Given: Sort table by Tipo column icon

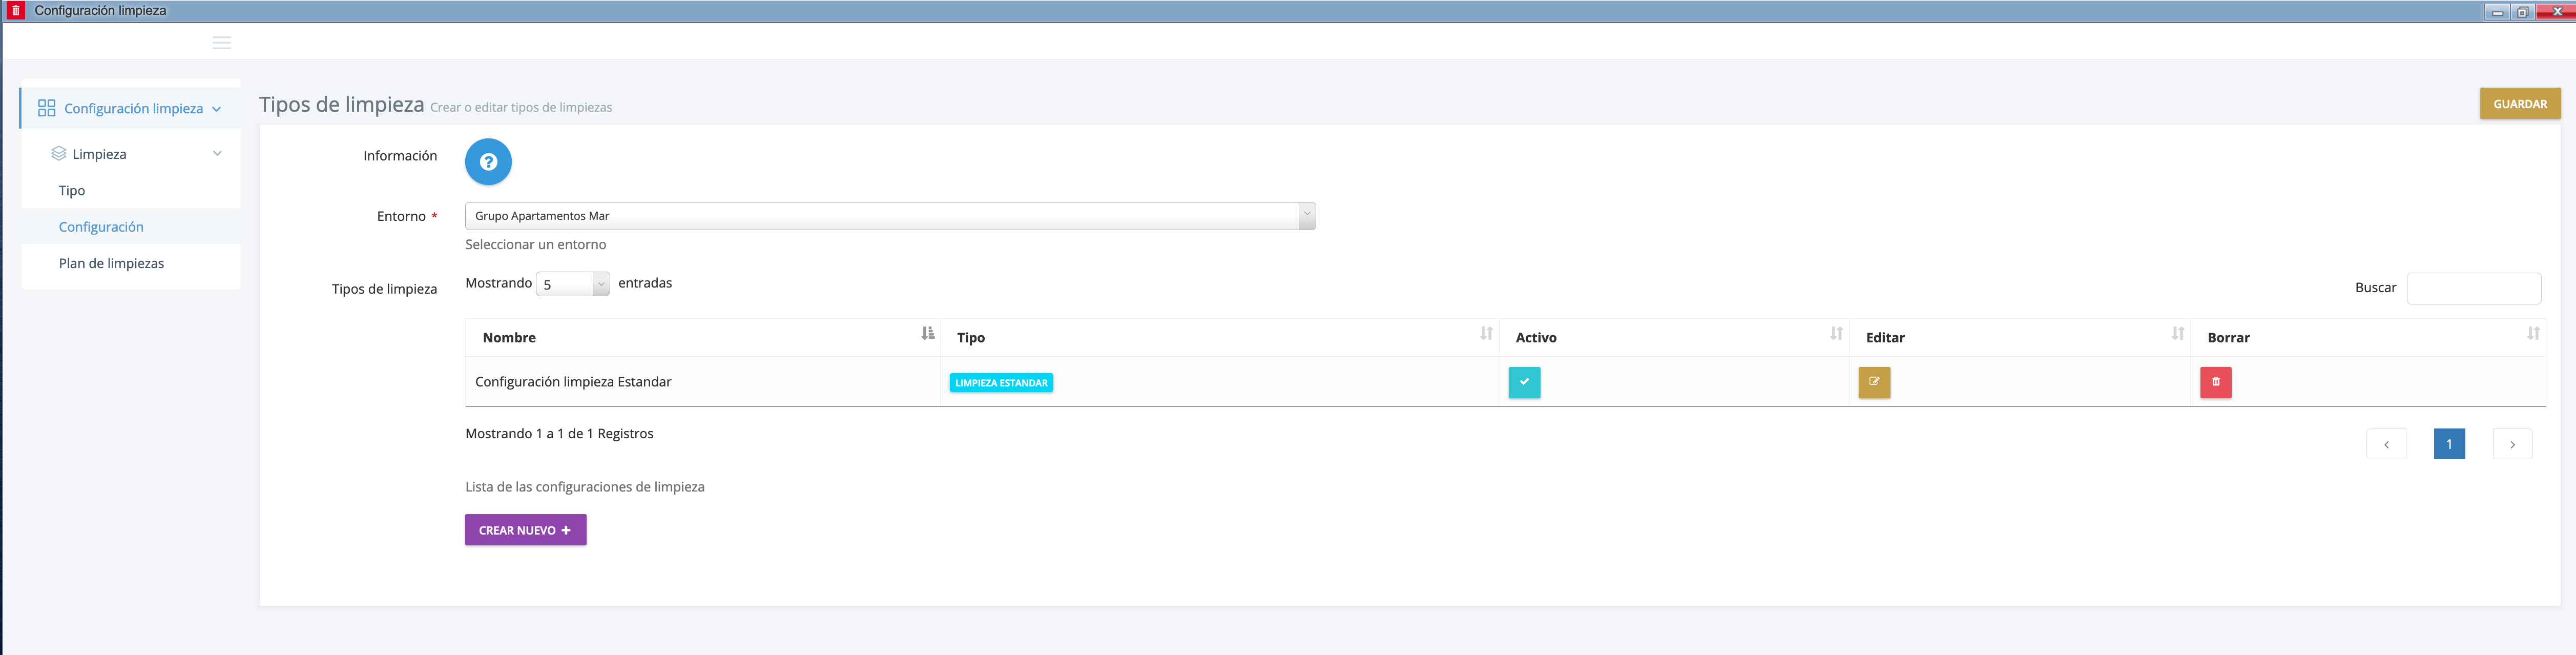Looking at the screenshot, I should (1486, 334).
